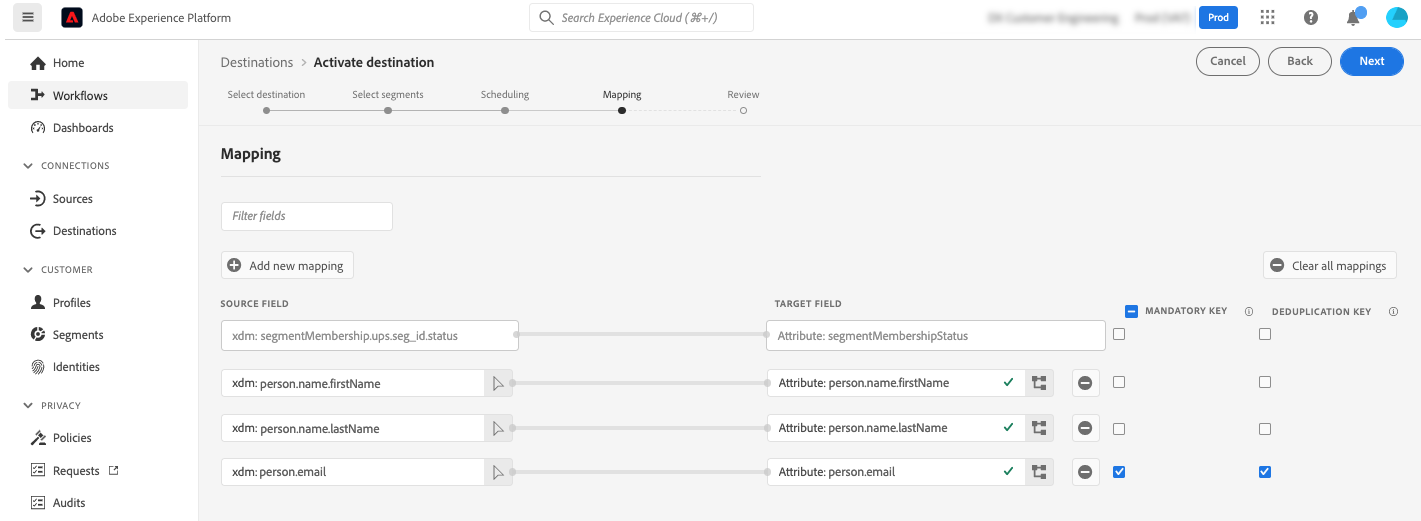This screenshot has width=1421, height=521.
Task: Enable deduplication key for person.name.firstName
Action: [1265, 382]
